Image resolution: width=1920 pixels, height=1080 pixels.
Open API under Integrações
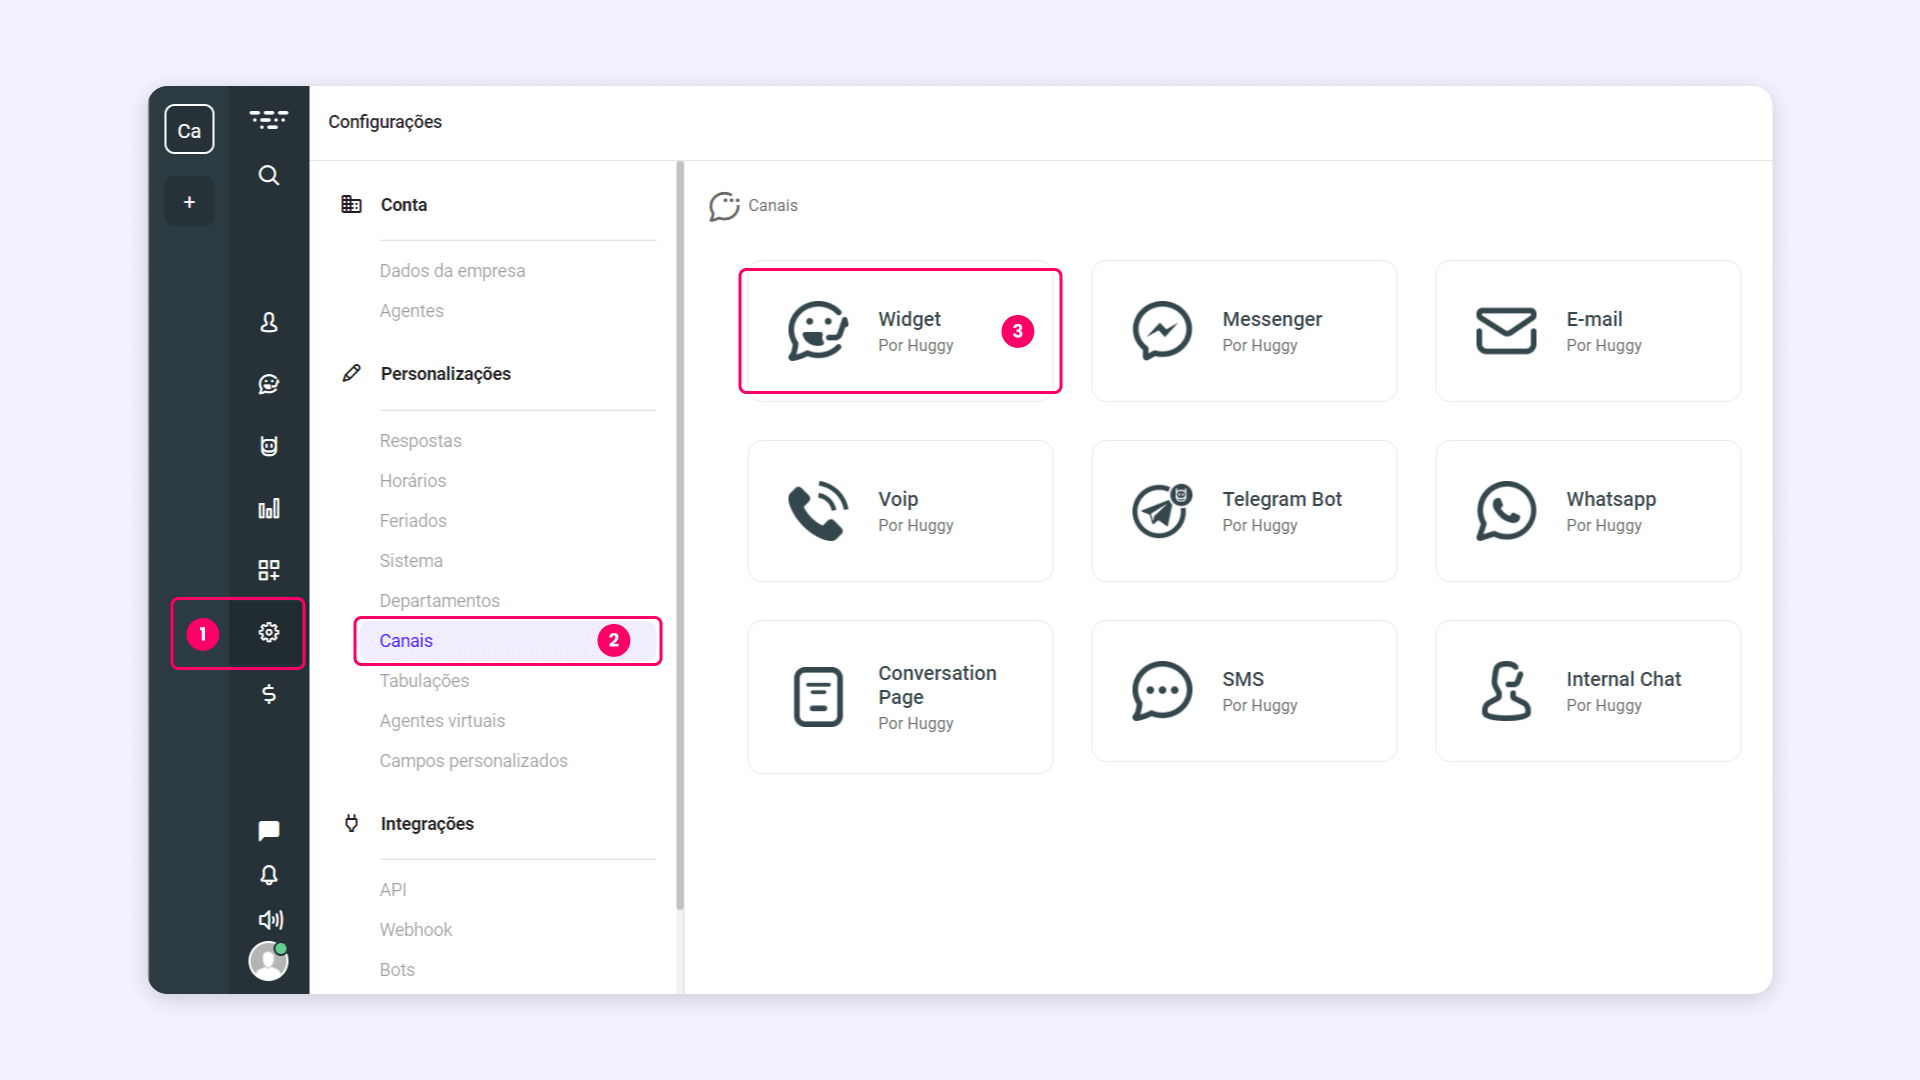point(393,890)
